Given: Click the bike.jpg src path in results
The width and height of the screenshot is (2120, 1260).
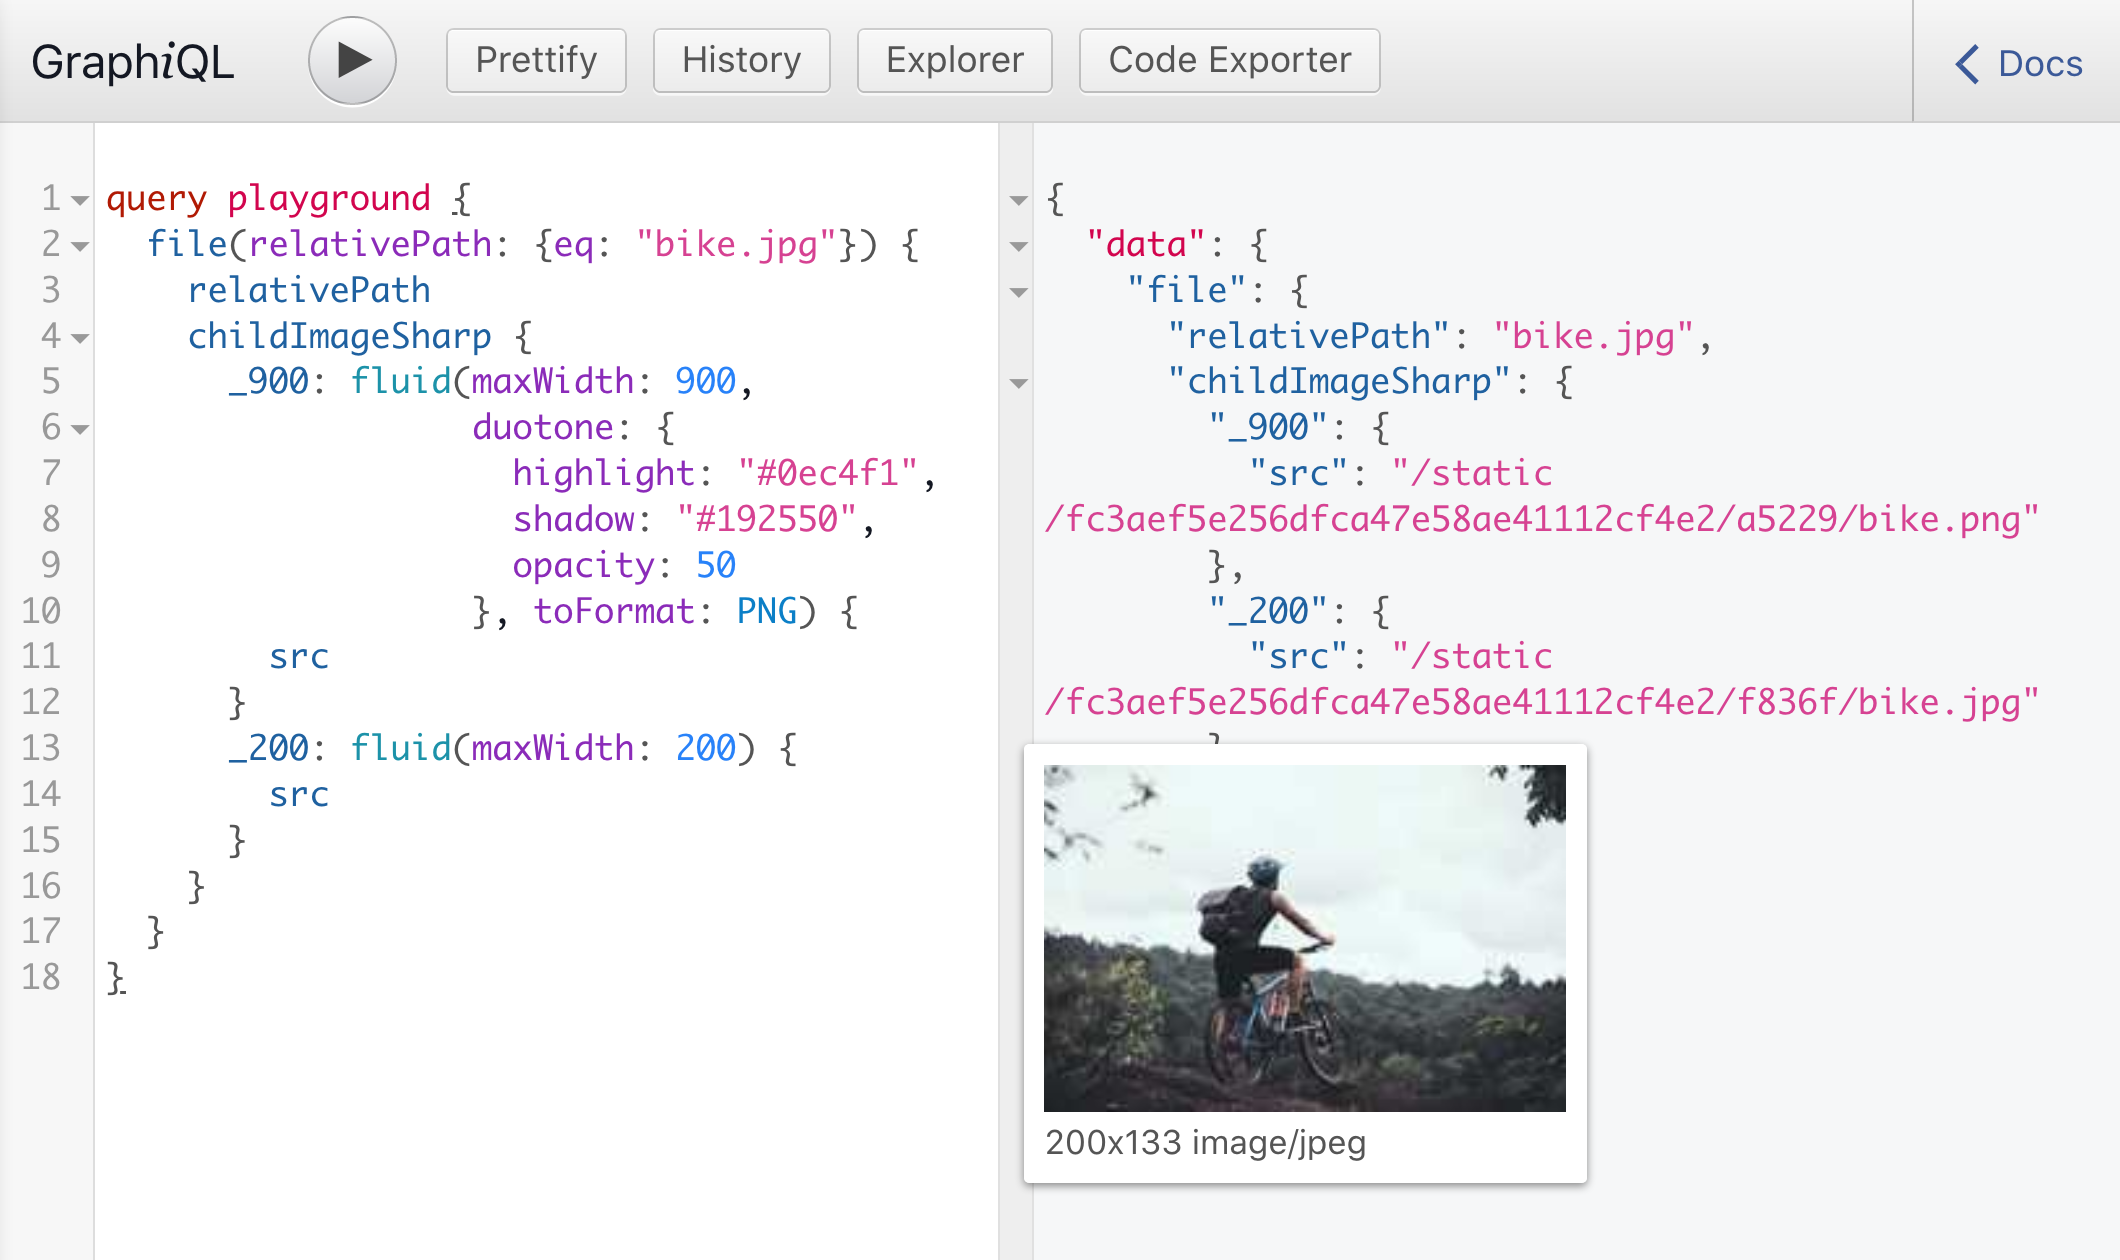Looking at the screenshot, I should [1540, 702].
